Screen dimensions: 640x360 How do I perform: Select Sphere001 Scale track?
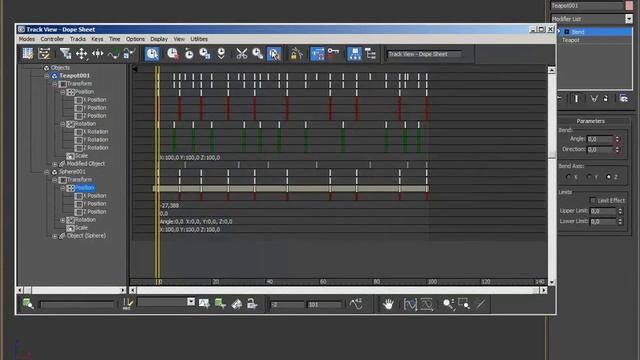81,228
